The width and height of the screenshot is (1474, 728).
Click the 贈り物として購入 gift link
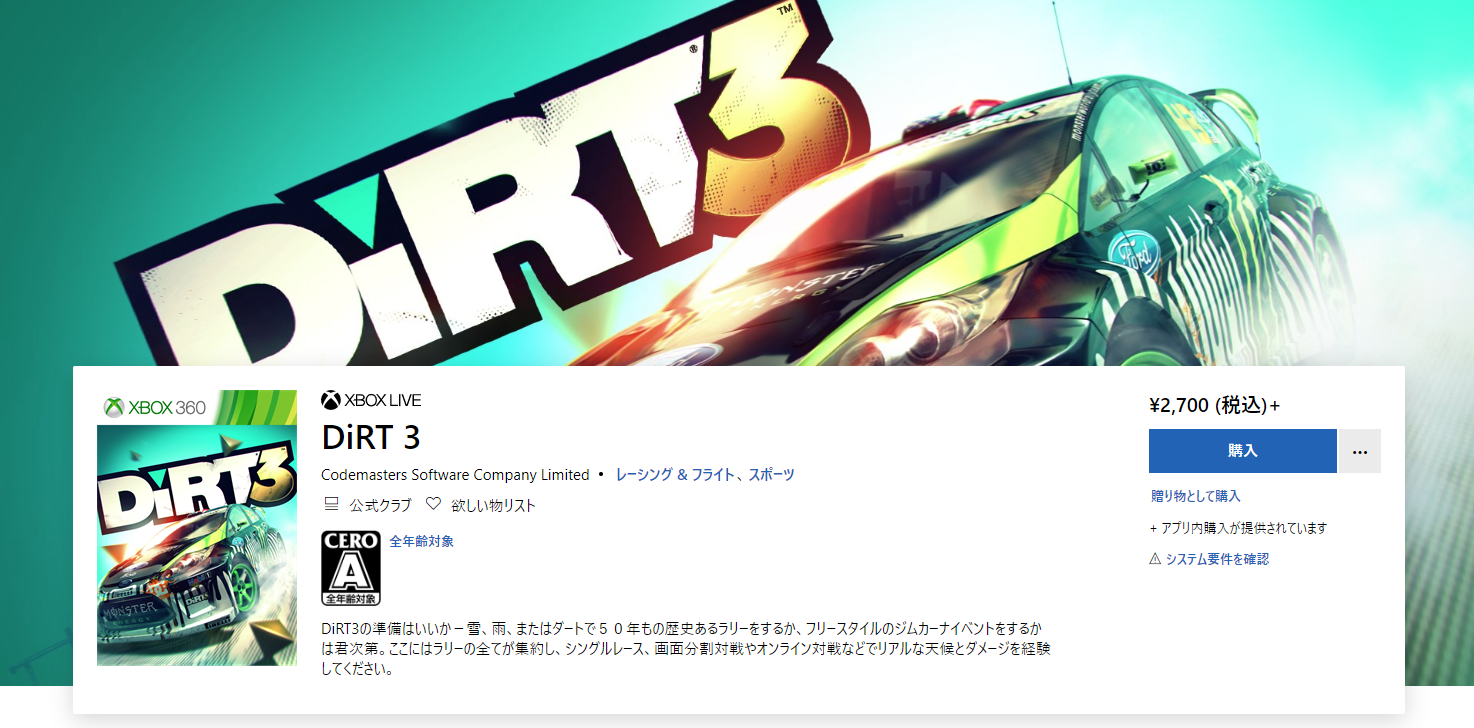(x=1195, y=496)
